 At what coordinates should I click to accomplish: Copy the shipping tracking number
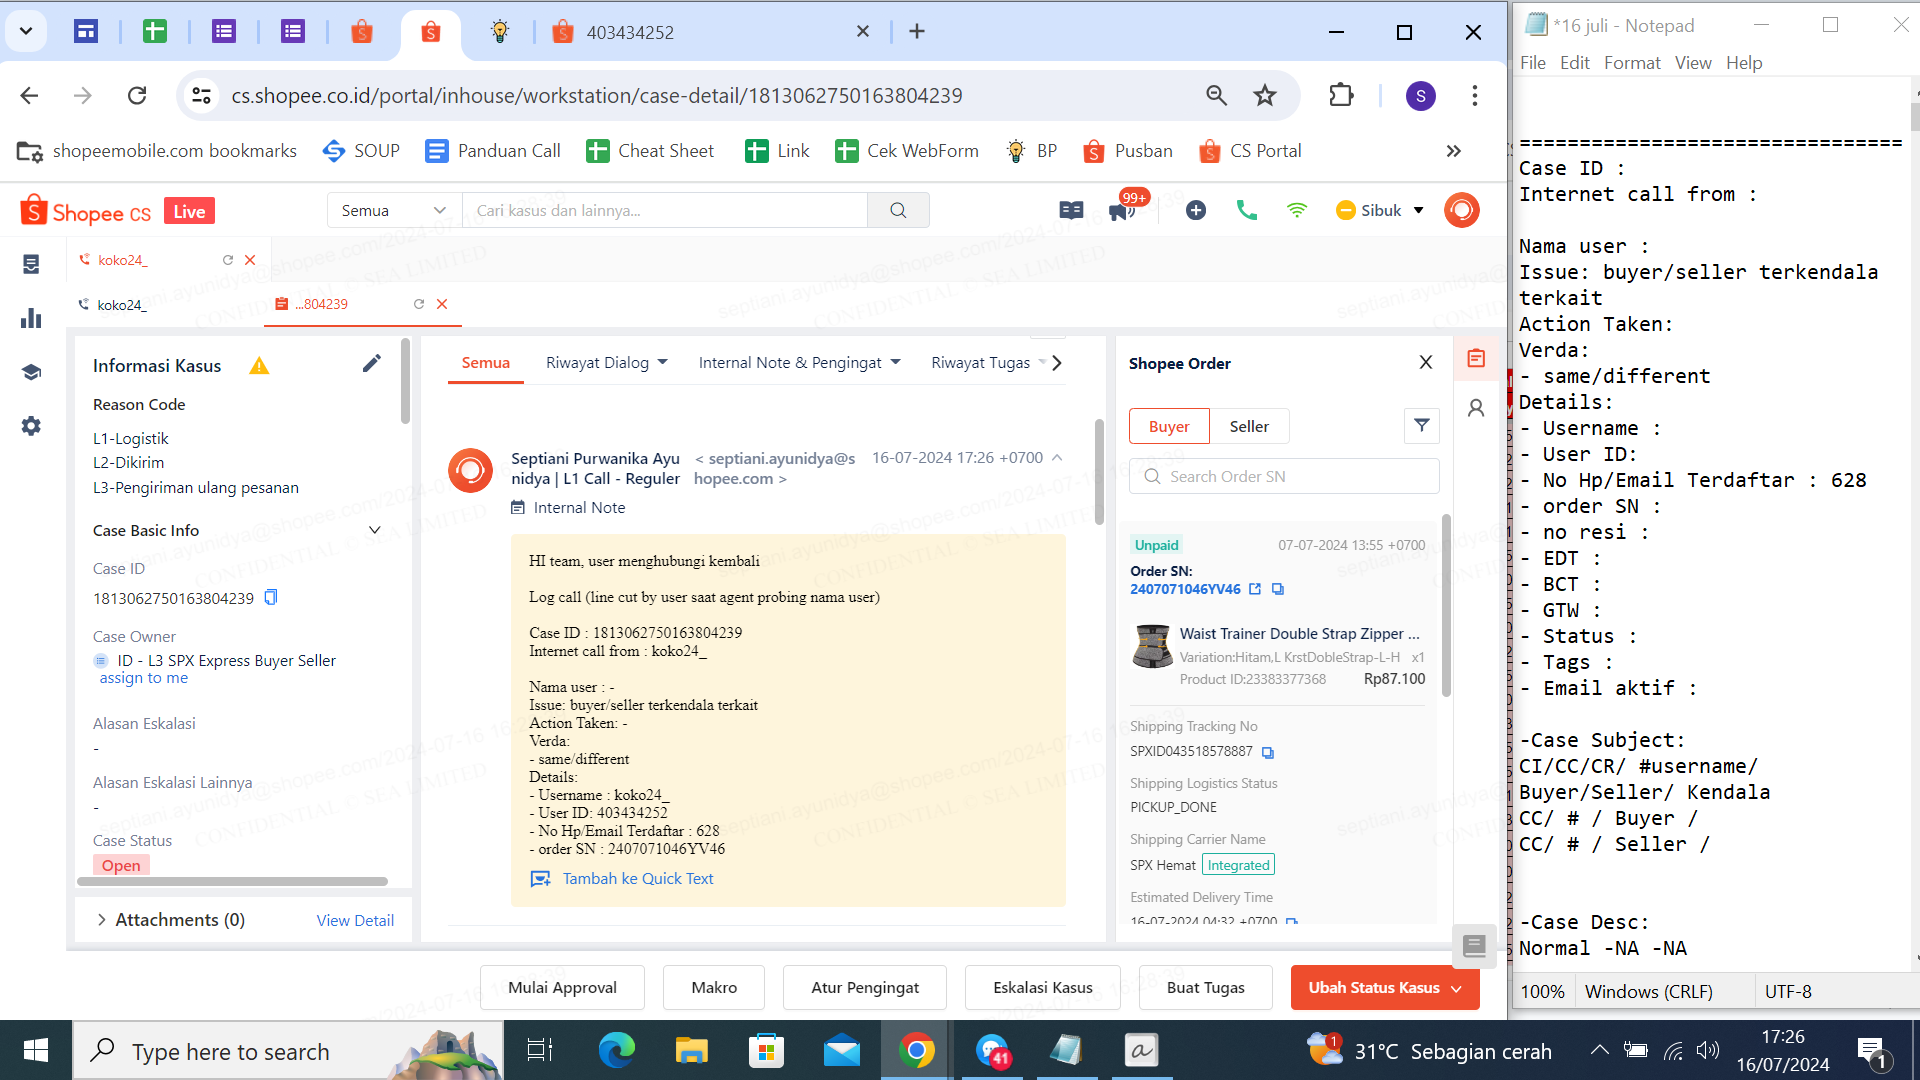pos(1268,752)
